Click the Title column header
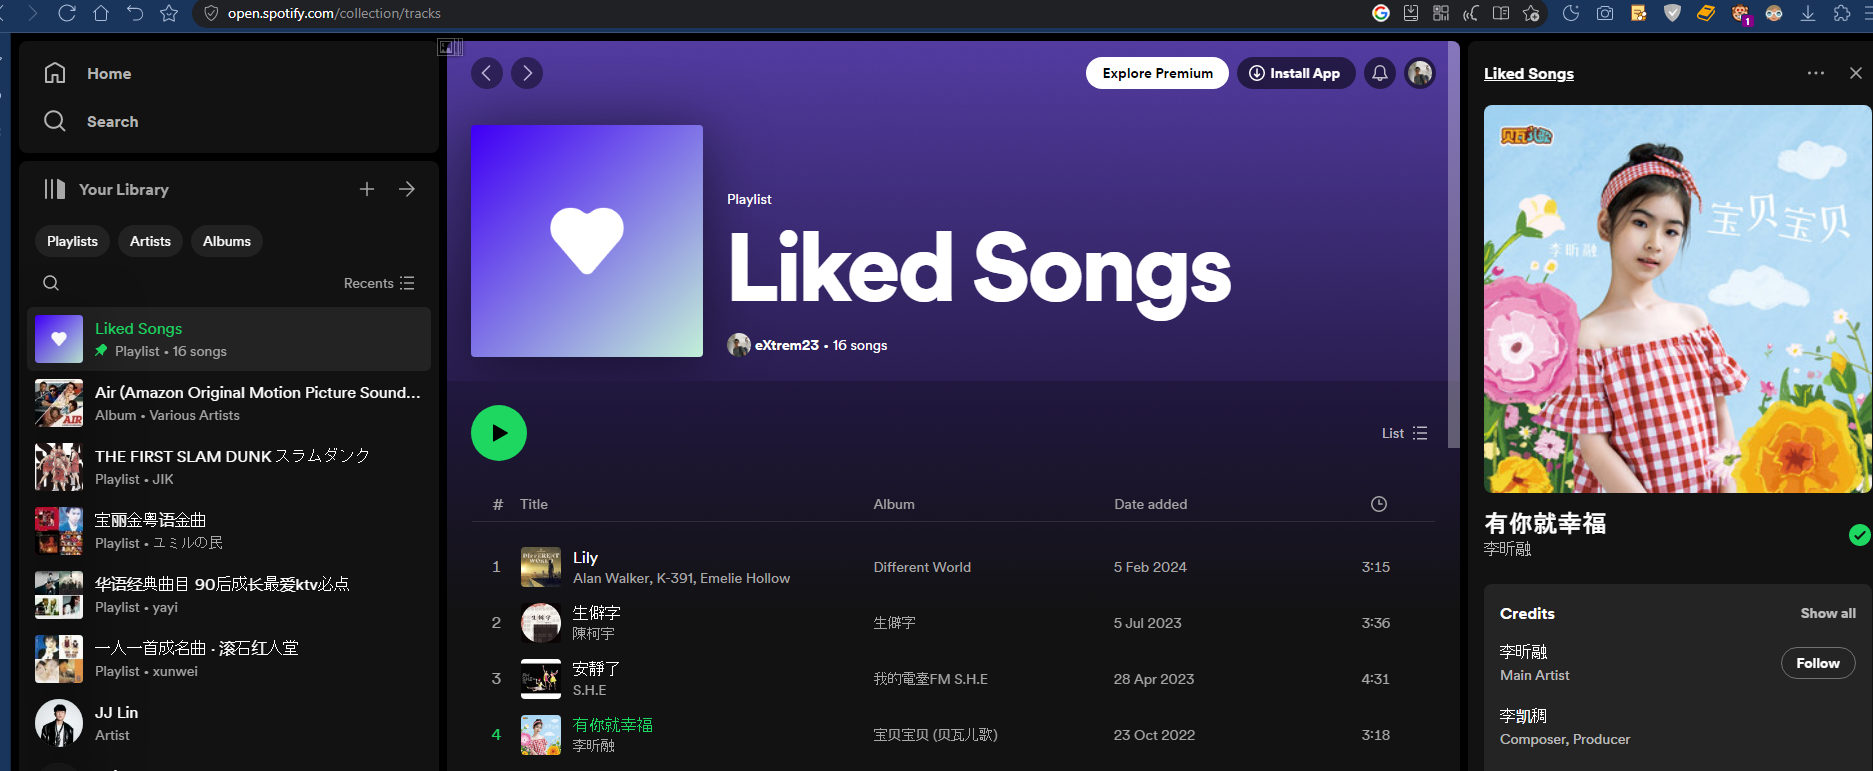Viewport: 1873px width, 771px height. pyautogui.click(x=534, y=504)
